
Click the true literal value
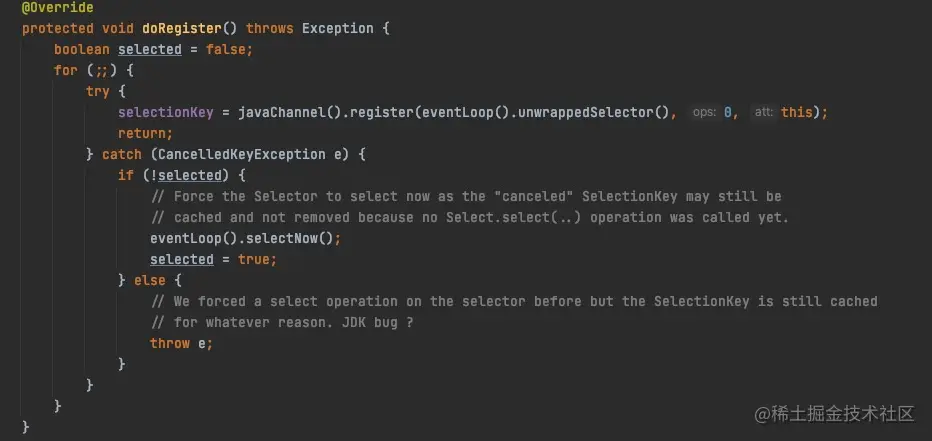[x=257, y=259]
